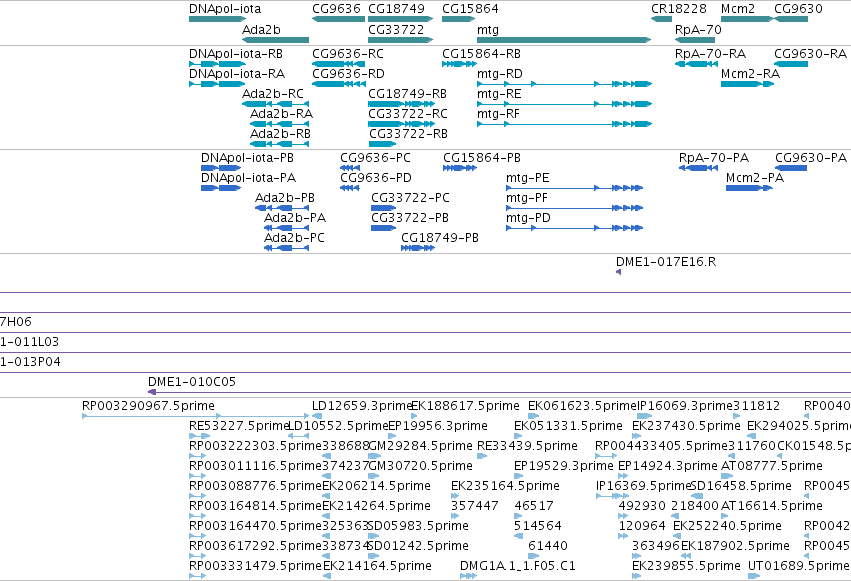The width and height of the screenshot is (851, 581).
Task: Click the RE53227.5prime EST
Action: click(199, 436)
